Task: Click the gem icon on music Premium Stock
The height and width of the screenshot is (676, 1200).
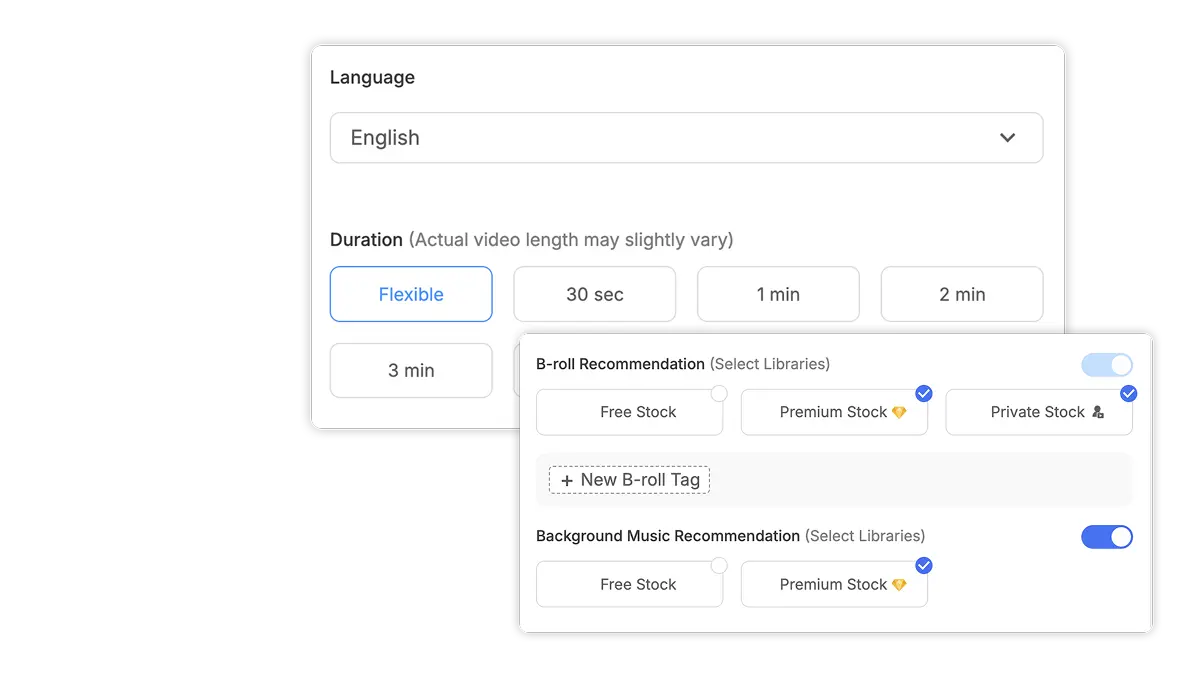Action: click(900, 585)
